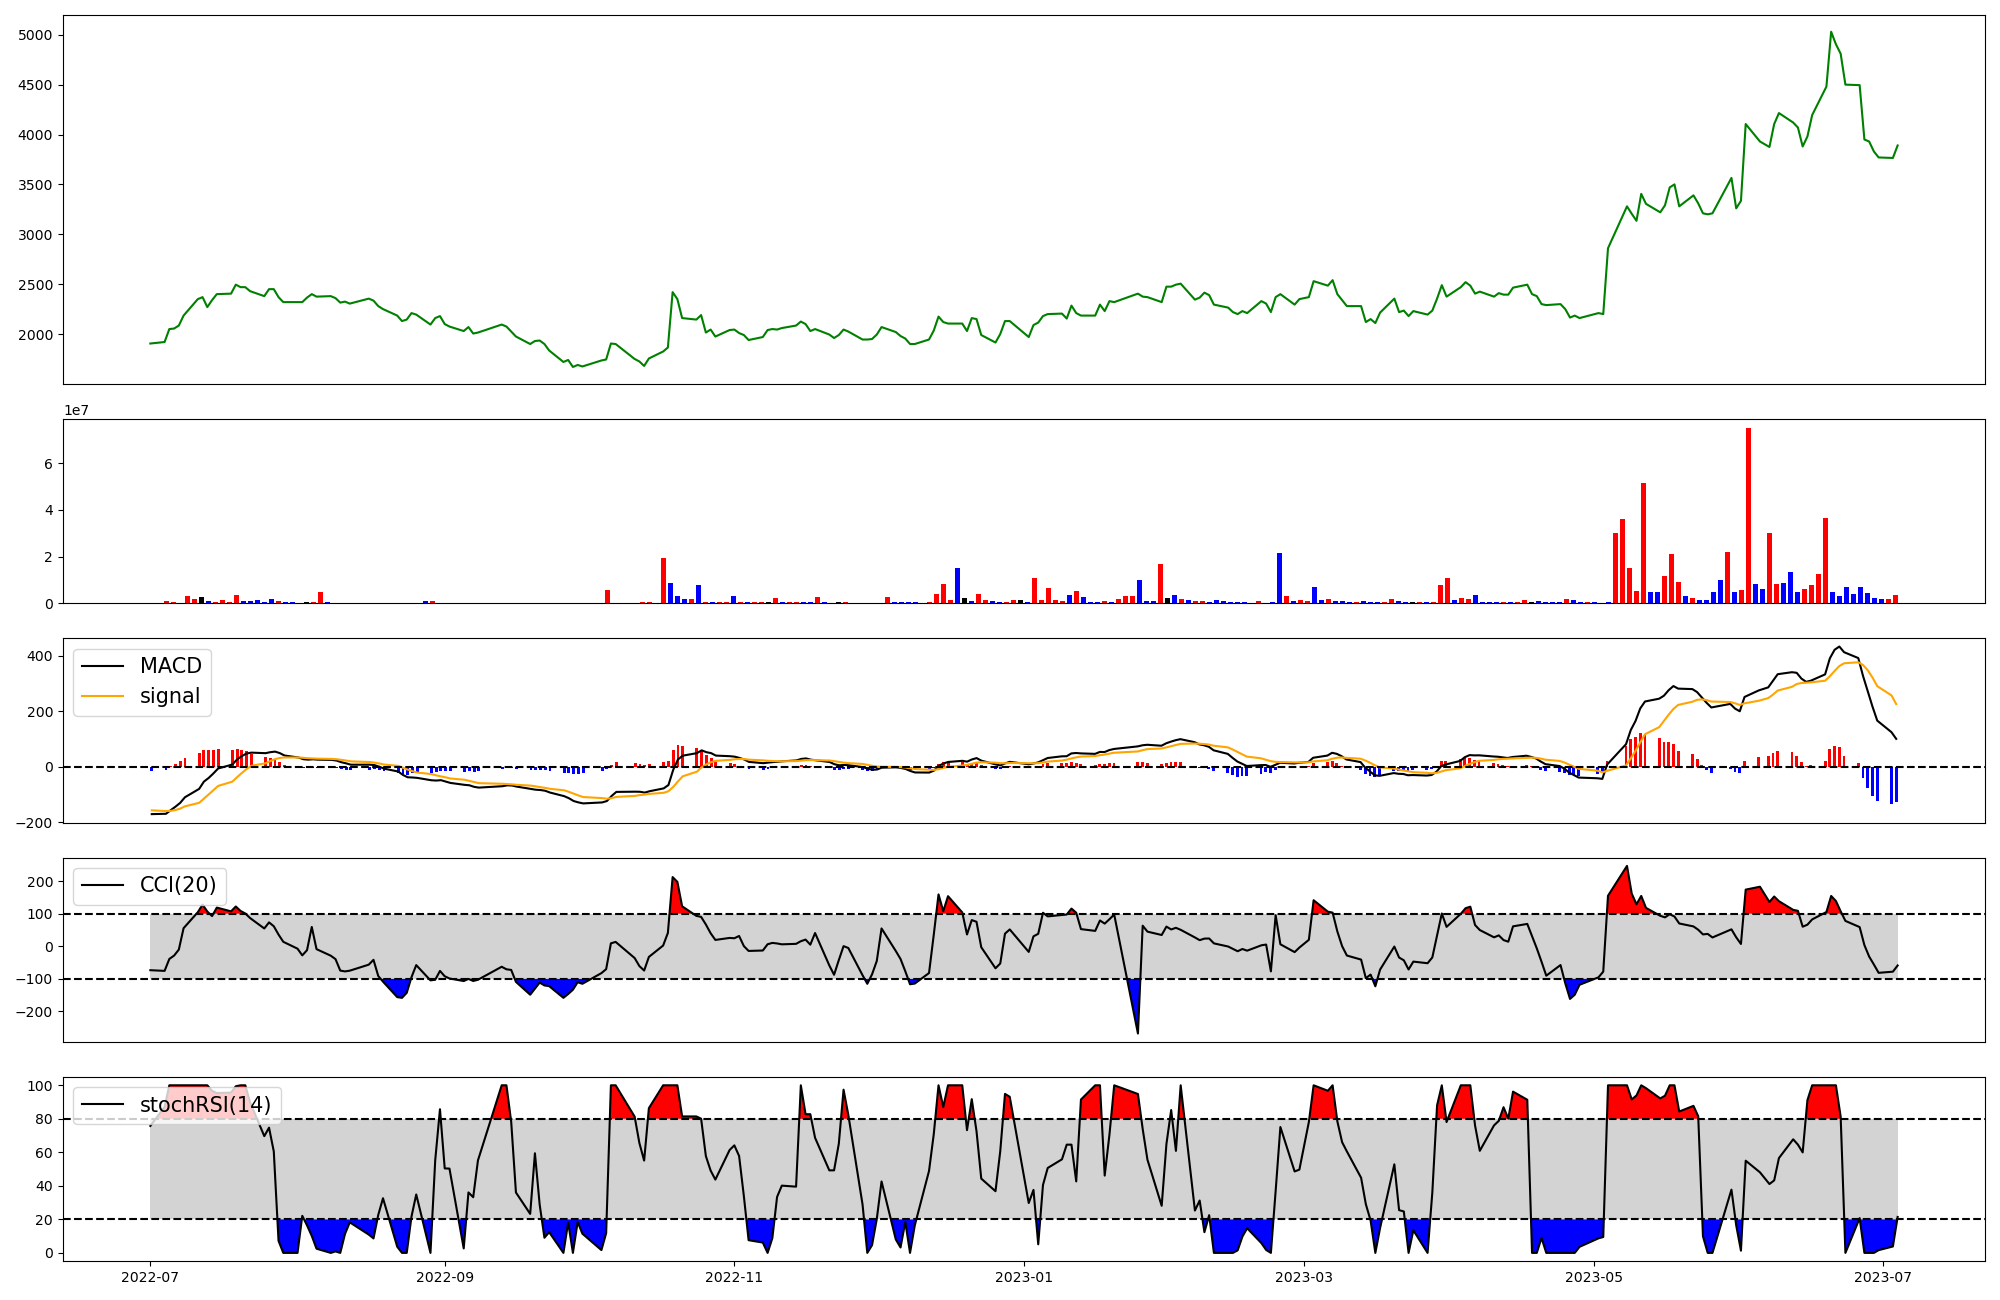This screenshot has height=1300, width=2000.
Task: Click the tall blue volume bar near 2023-03
Action: point(1279,578)
